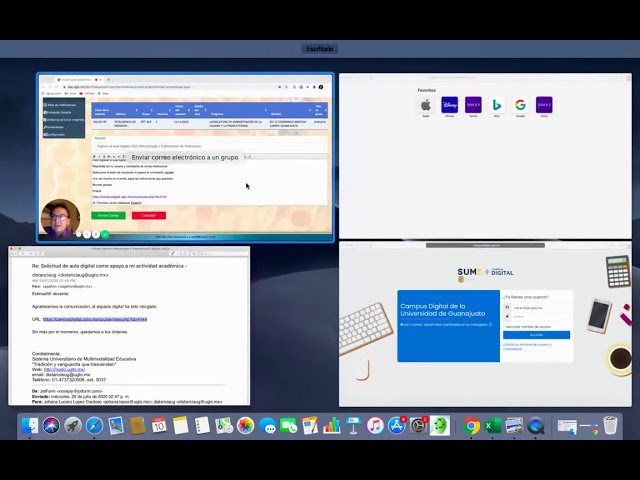The image size is (640, 480).
Task: Click the blue "Acceder" login button
Action: tap(537, 335)
